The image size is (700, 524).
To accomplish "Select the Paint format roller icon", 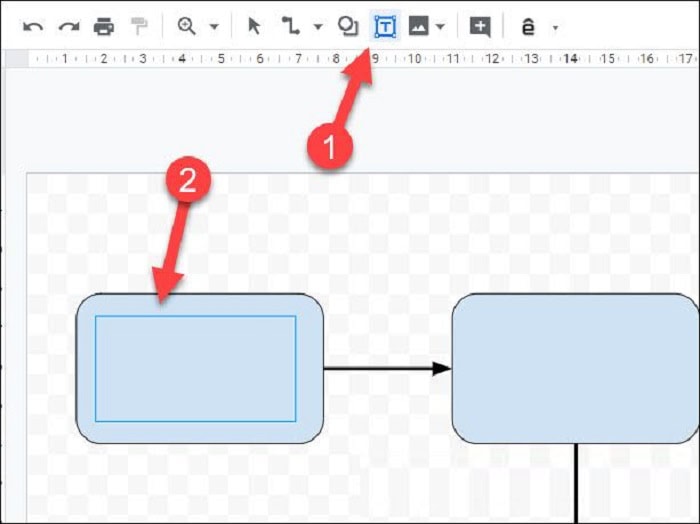I will (x=139, y=27).
